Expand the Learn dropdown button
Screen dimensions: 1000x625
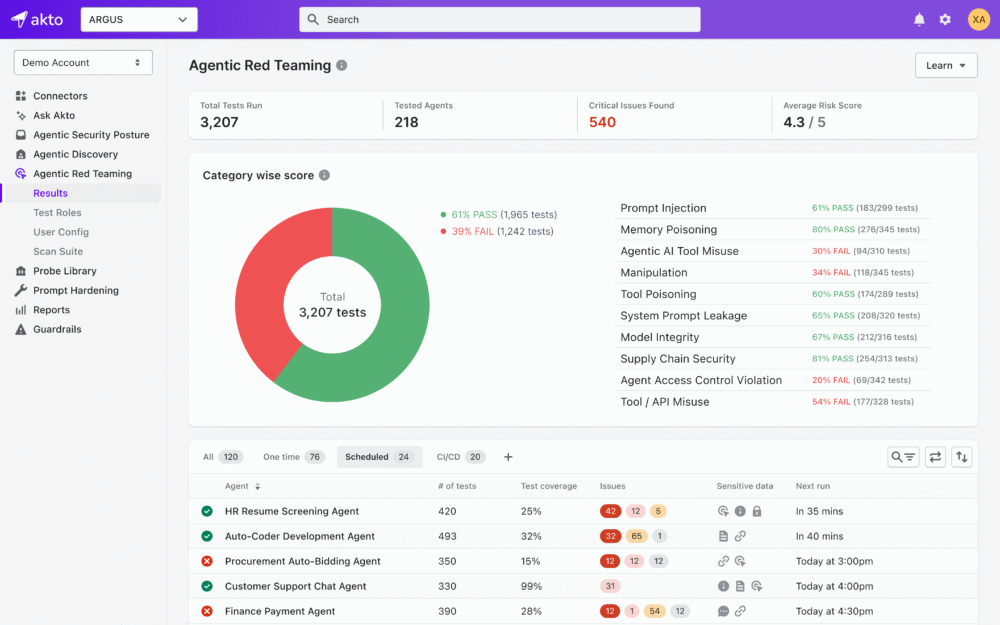coord(946,65)
